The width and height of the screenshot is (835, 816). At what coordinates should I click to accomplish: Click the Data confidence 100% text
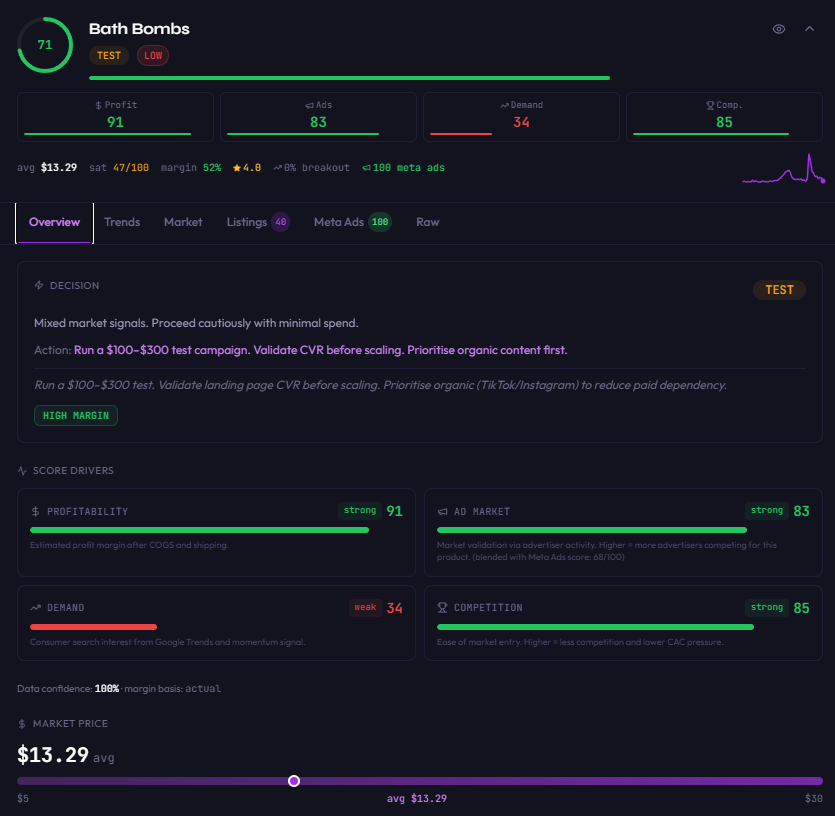(68, 689)
